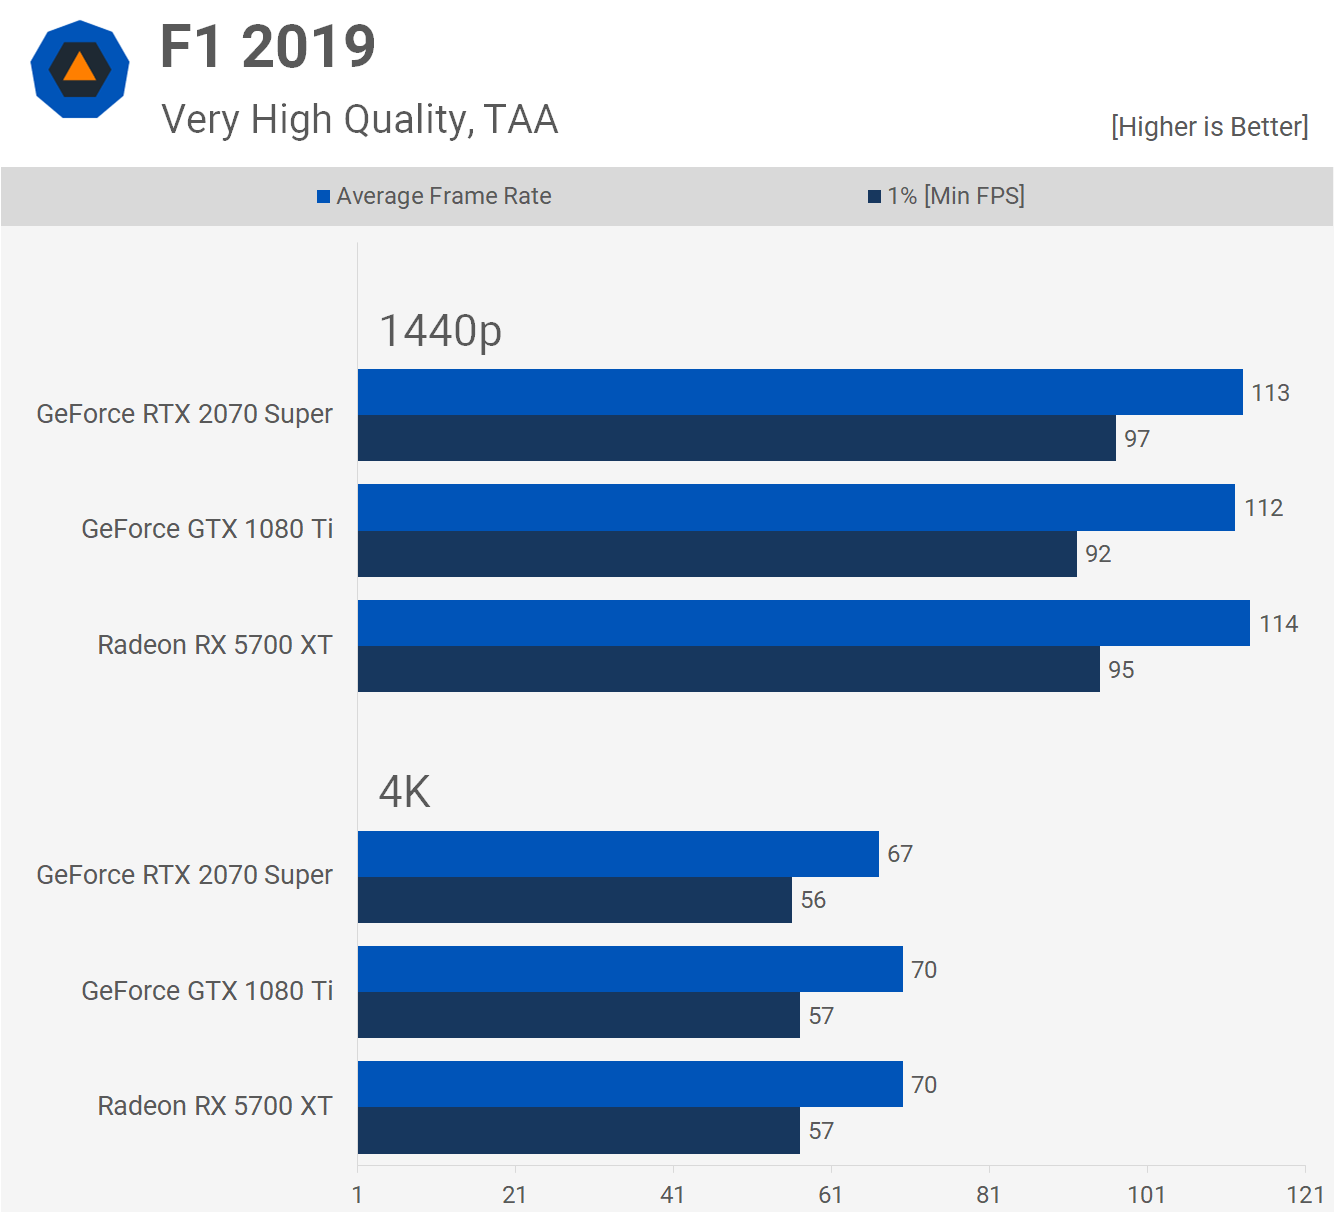Viewport: 1334px width, 1213px height.
Task: Click the 4K Radeon RX 5700 XT label
Action: (x=214, y=1106)
